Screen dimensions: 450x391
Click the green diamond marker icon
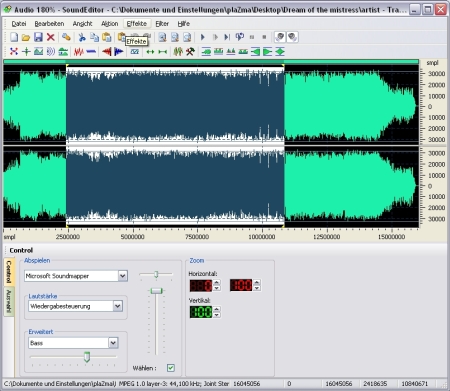(280, 51)
